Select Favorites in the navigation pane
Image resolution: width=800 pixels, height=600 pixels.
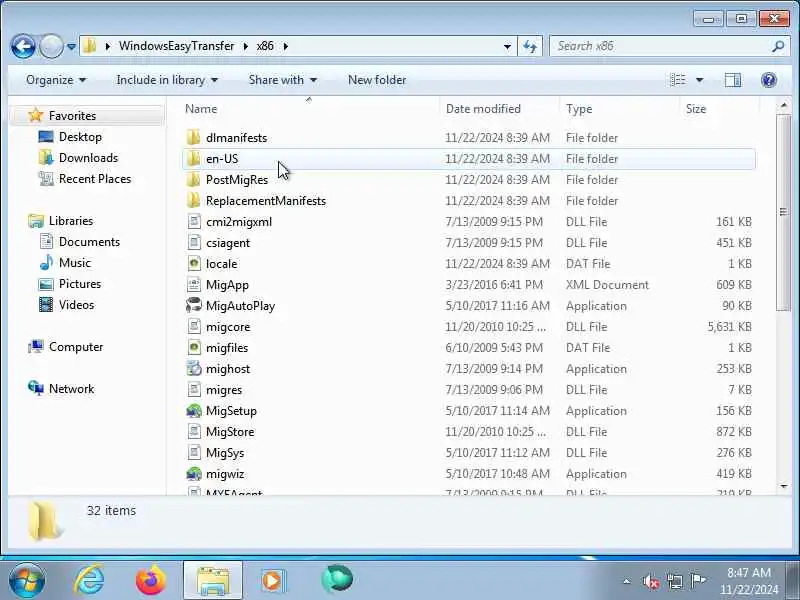click(x=72, y=116)
